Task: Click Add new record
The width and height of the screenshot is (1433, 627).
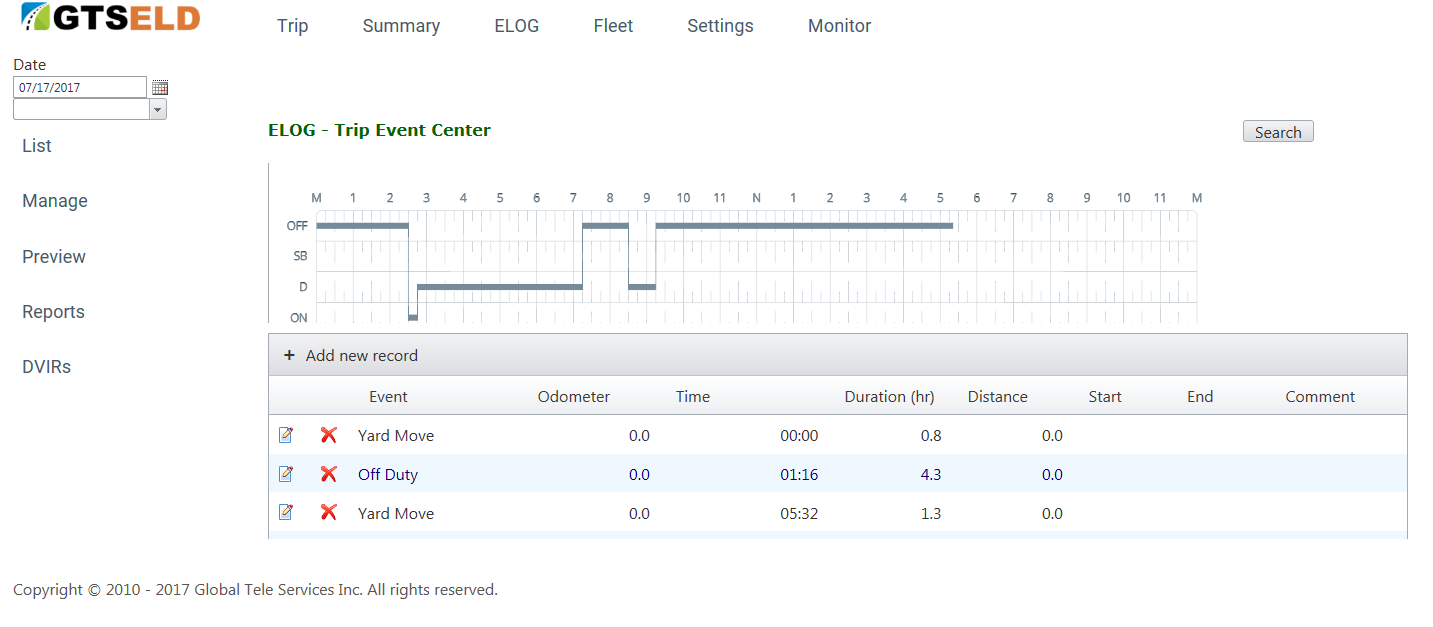Action: 361,355
